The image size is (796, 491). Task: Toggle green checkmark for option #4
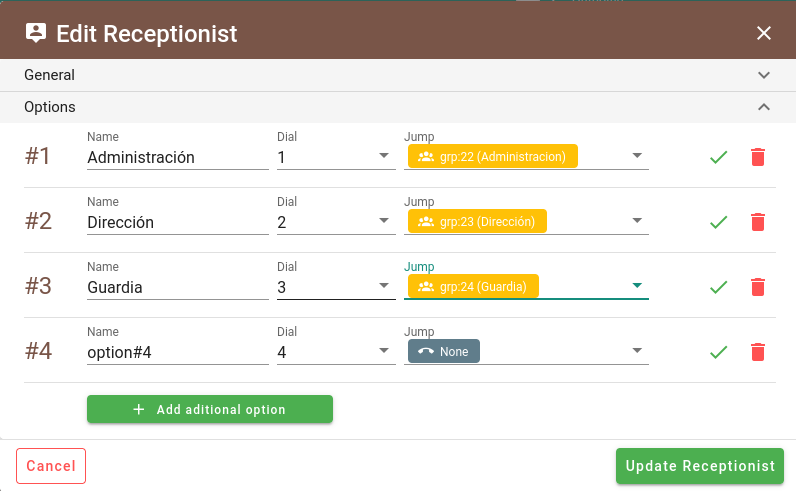(718, 352)
